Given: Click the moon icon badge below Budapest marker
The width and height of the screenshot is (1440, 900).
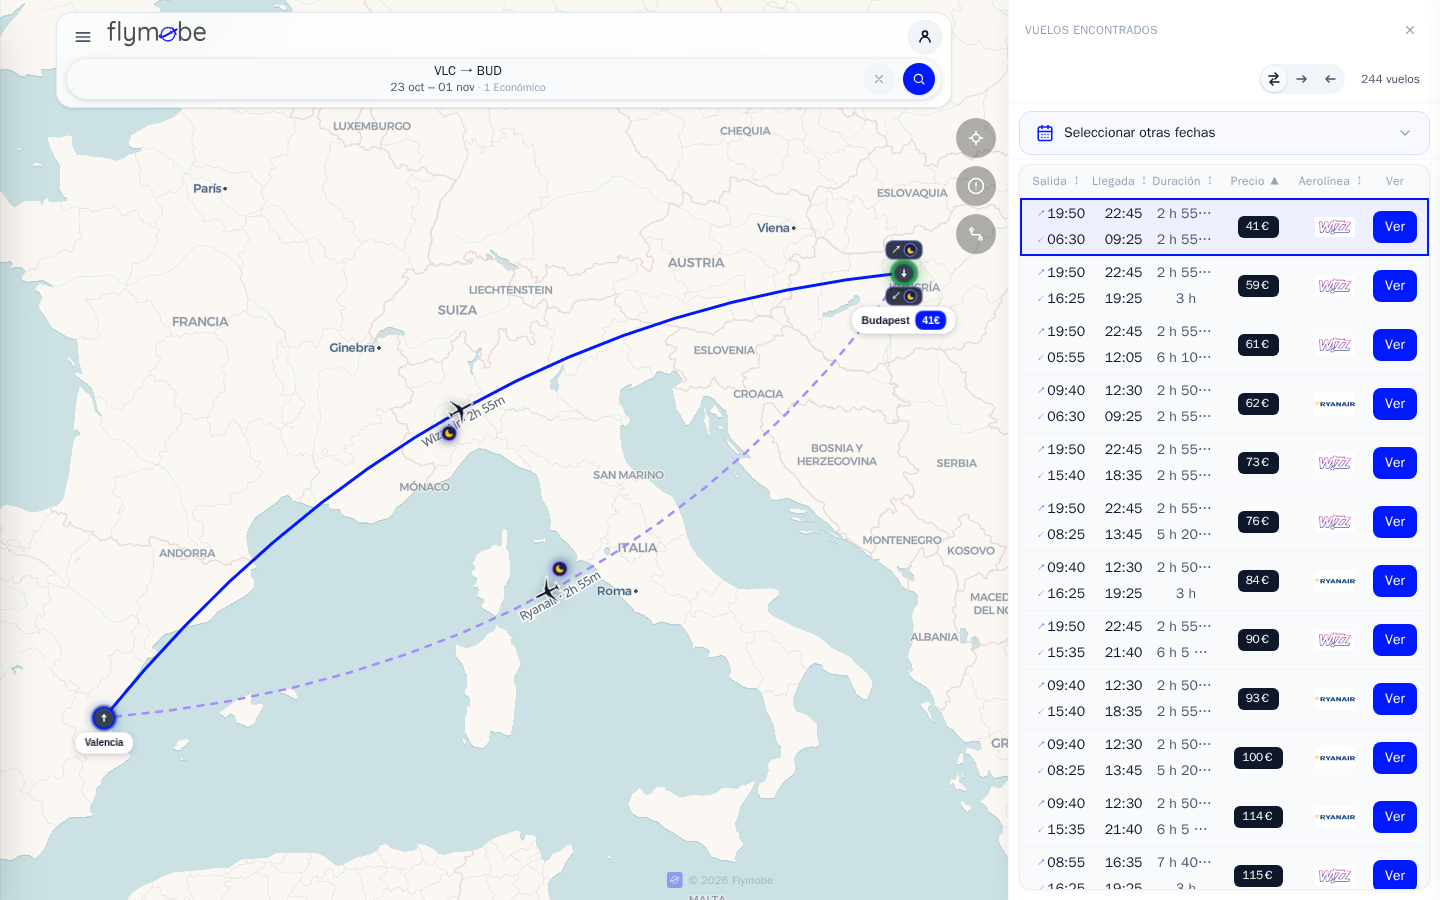Looking at the screenshot, I should (x=904, y=296).
